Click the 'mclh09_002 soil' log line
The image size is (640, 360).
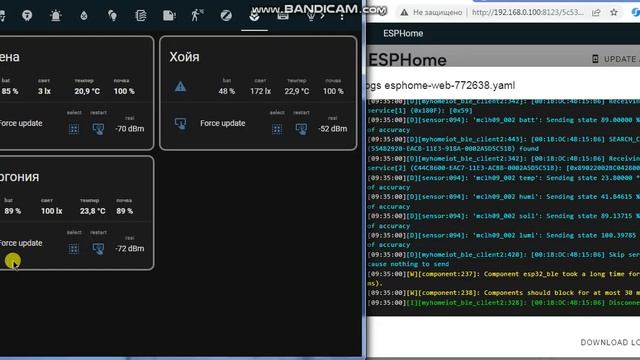(x=504, y=221)
